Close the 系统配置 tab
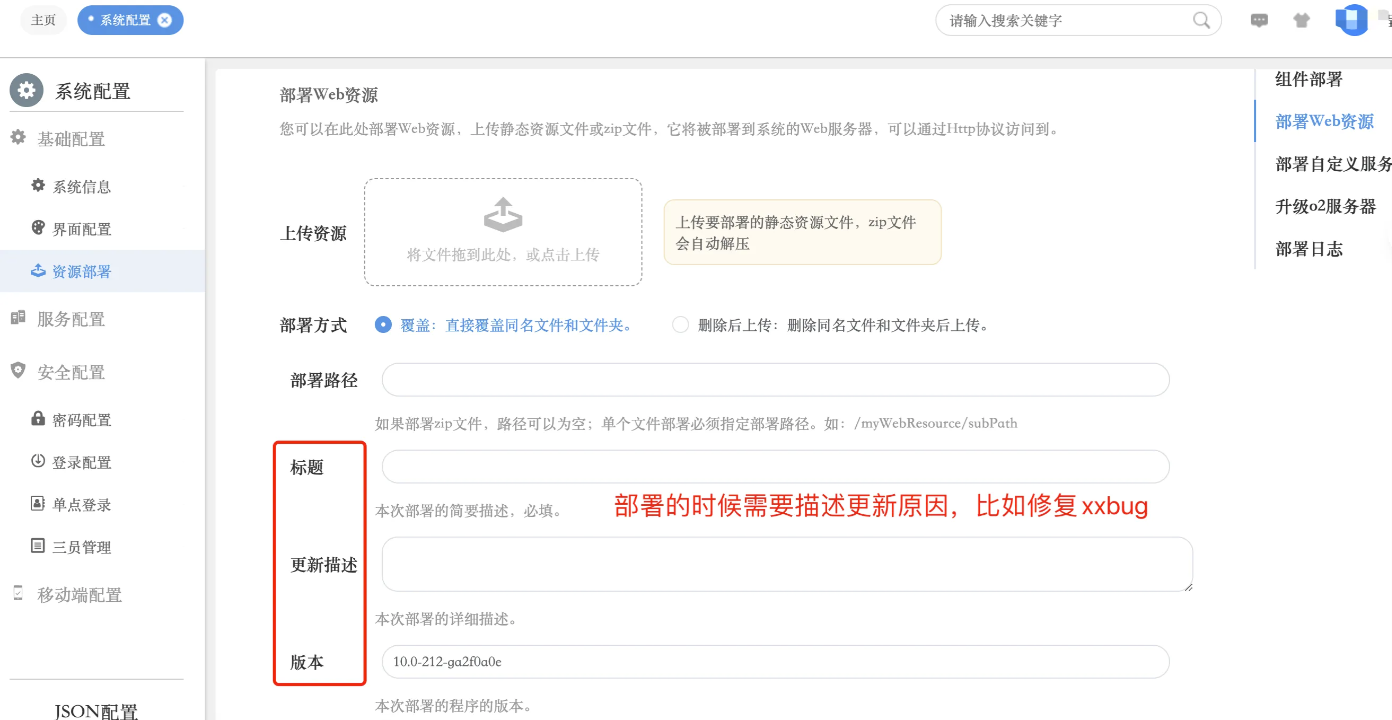 [165, 20]
